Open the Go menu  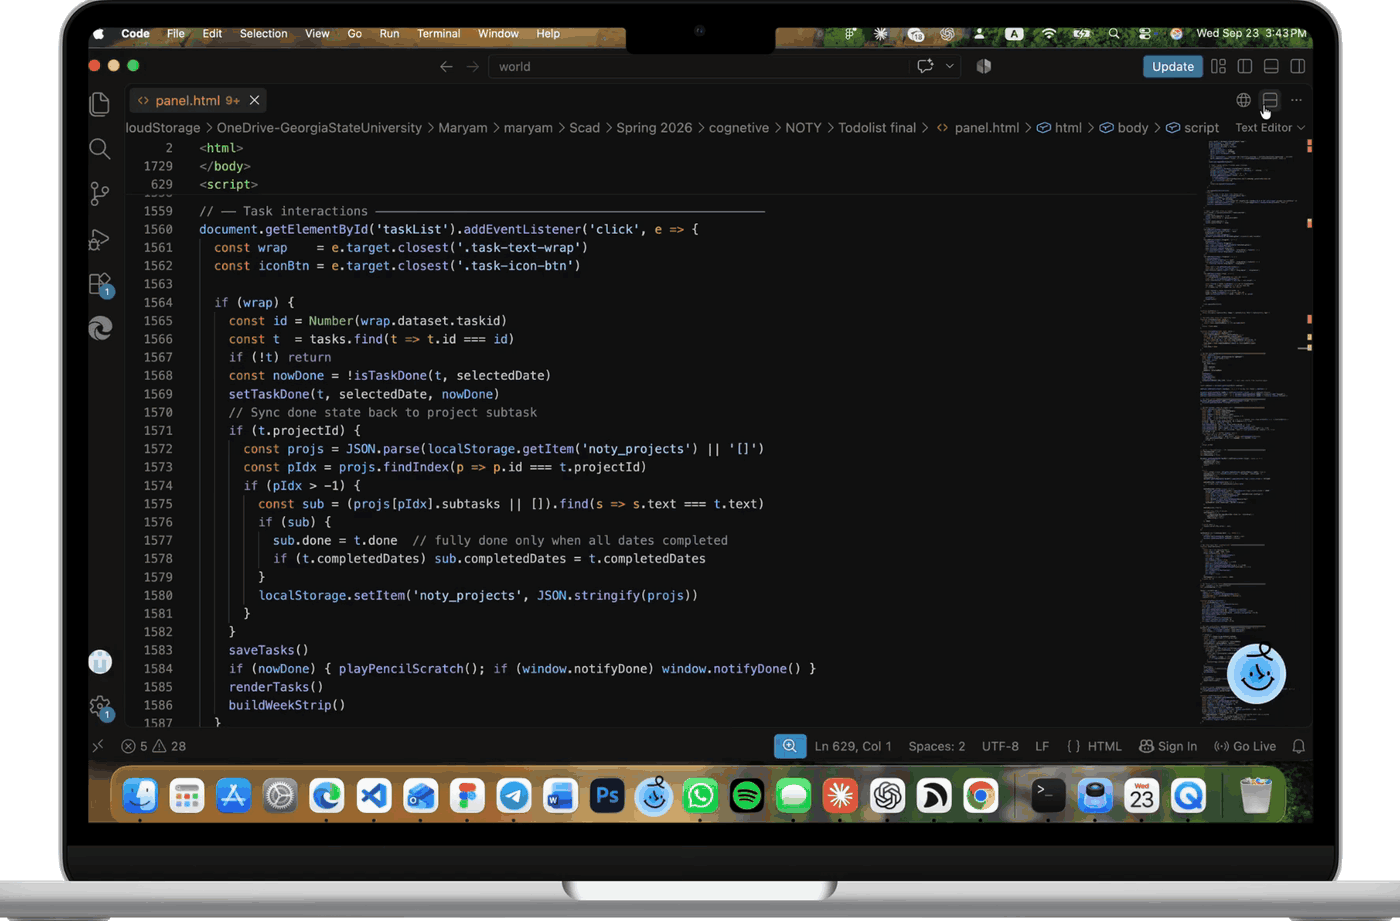pos(354,34)
